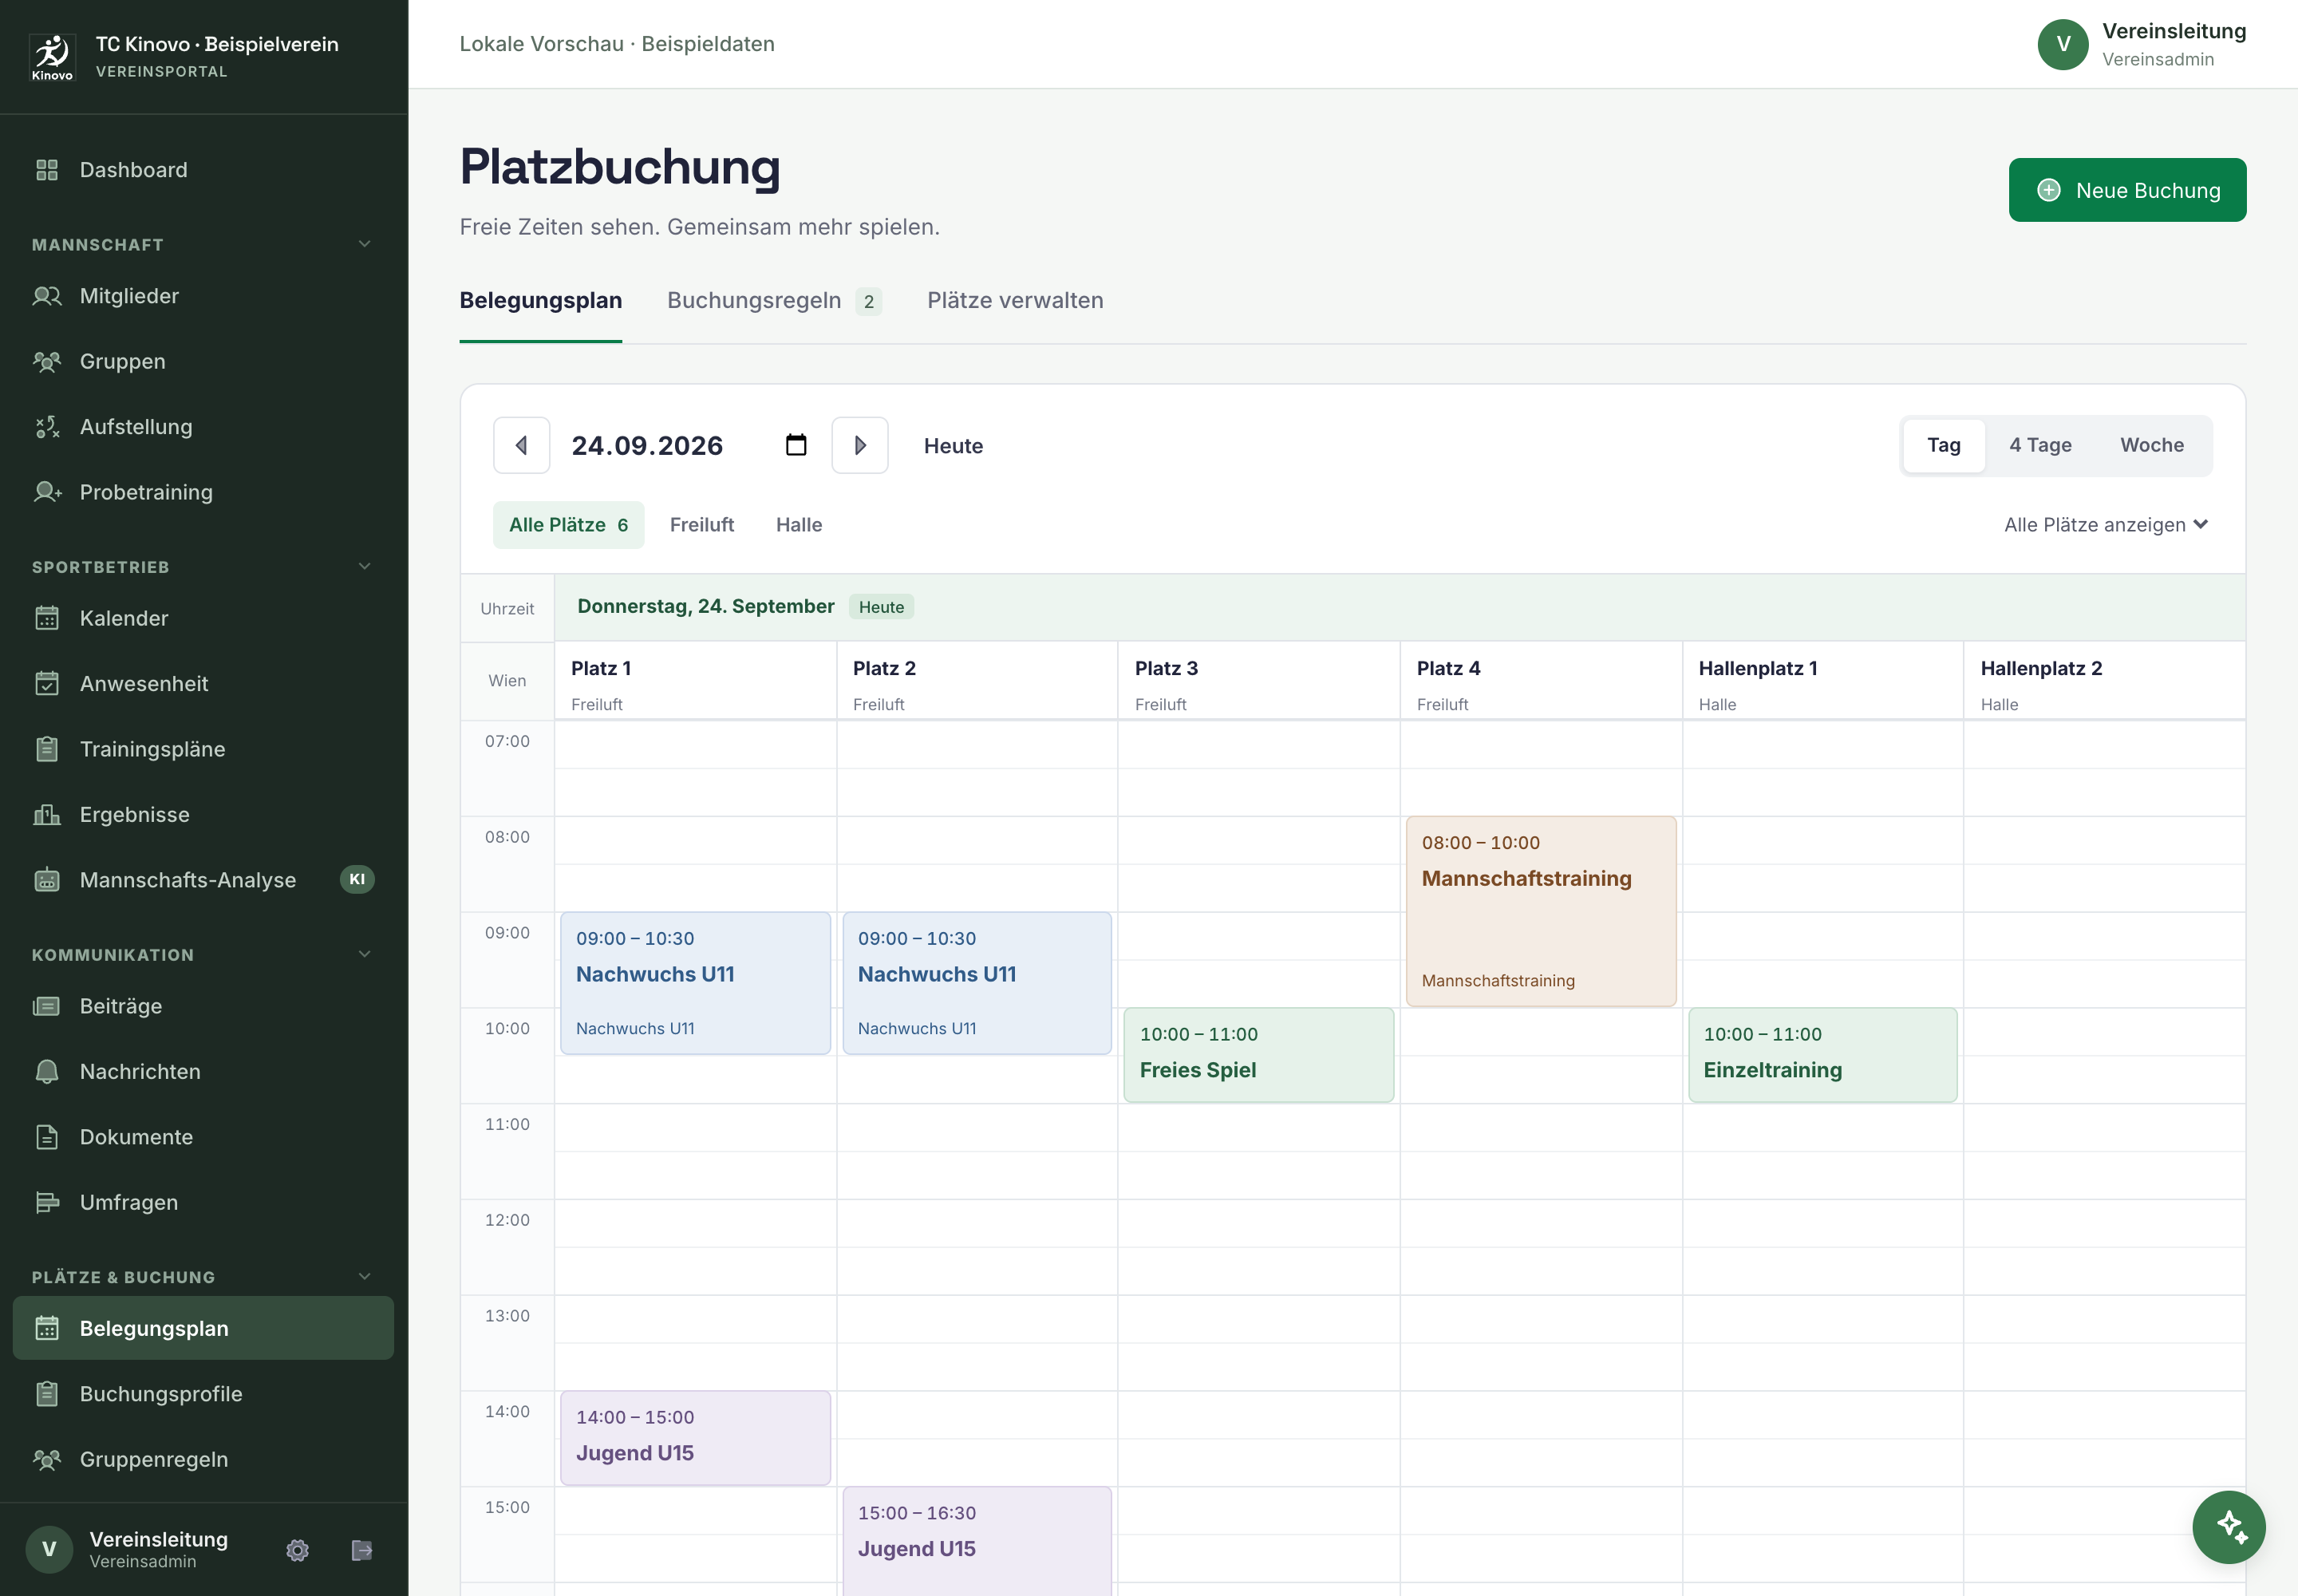Open the Ergebnisse page
Screen dimensions: 2298x1596
click(x=203, y=815)
